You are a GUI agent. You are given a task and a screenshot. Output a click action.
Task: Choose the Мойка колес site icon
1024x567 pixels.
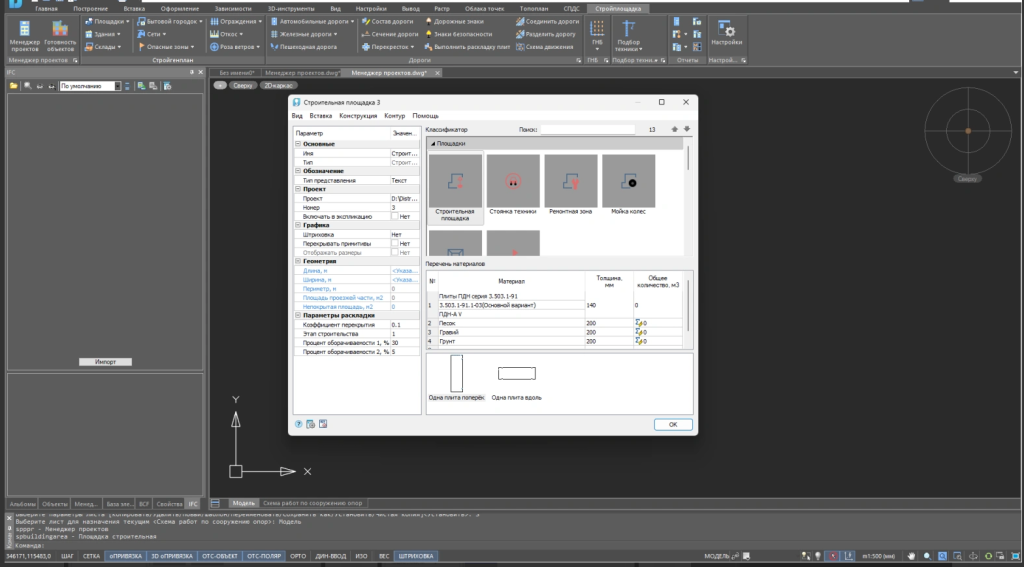coord(628,181)
